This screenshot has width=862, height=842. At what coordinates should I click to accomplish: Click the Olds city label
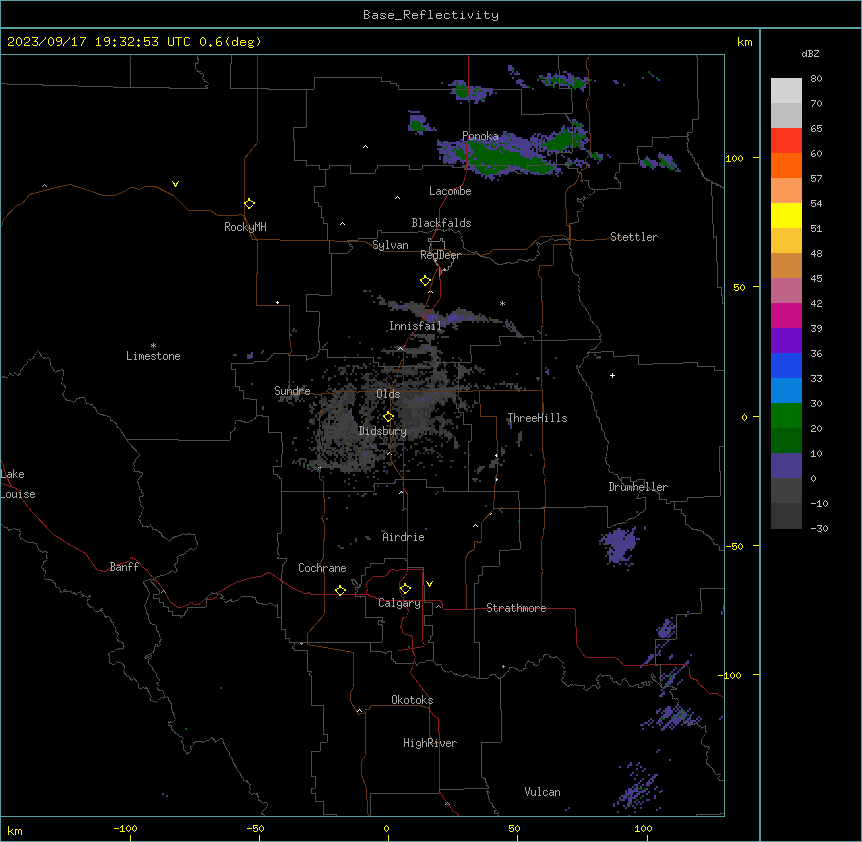tap(388, 394)
